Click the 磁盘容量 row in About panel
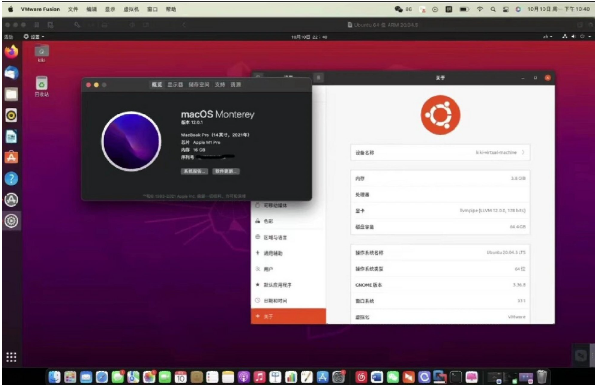The width and height of the screenshot is (596, 387). pos(440,227)
